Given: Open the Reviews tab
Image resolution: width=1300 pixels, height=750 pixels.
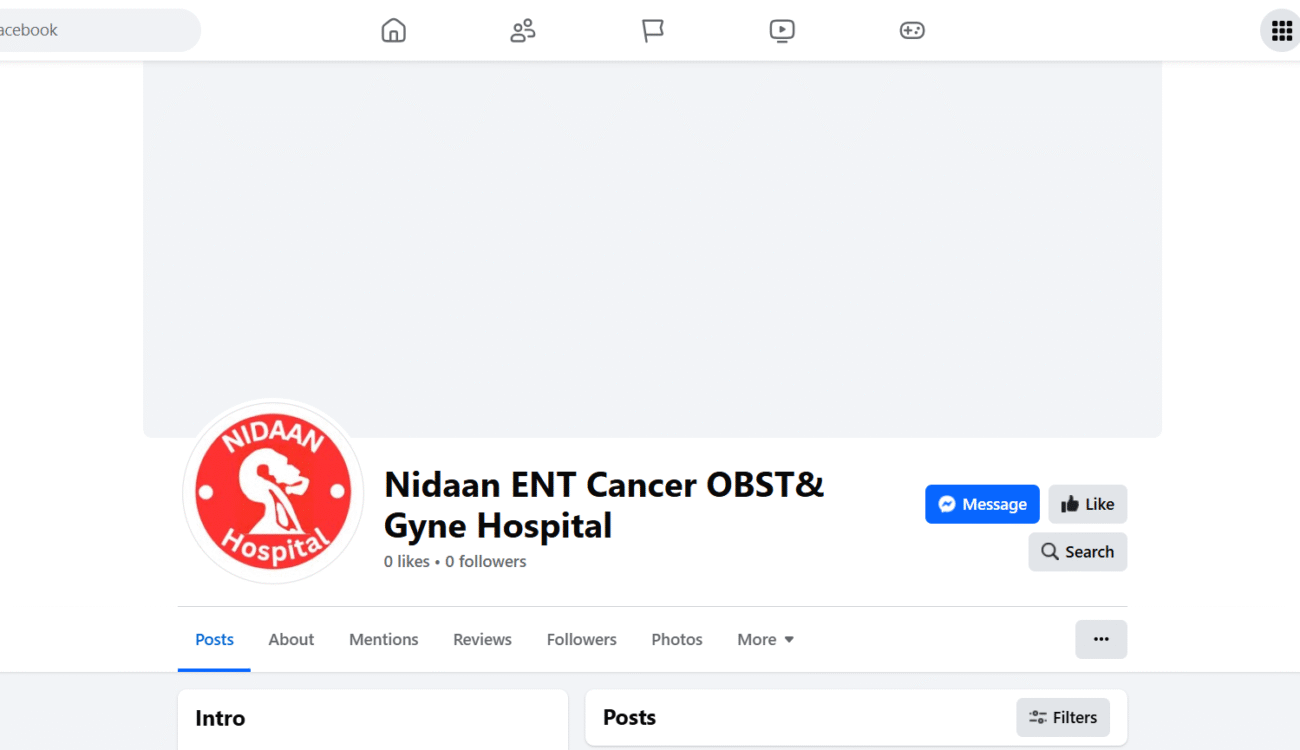Looking at the screenshot, I should pos(482,639).
